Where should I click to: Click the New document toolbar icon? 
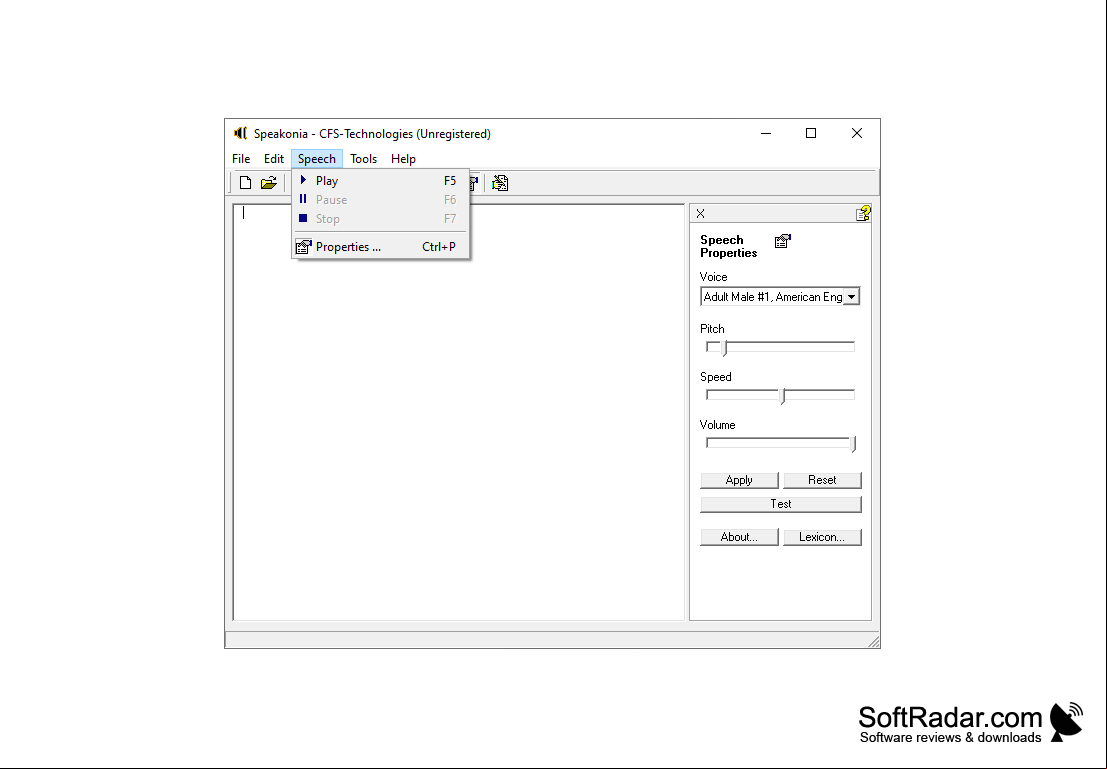[x=245, y=183]
